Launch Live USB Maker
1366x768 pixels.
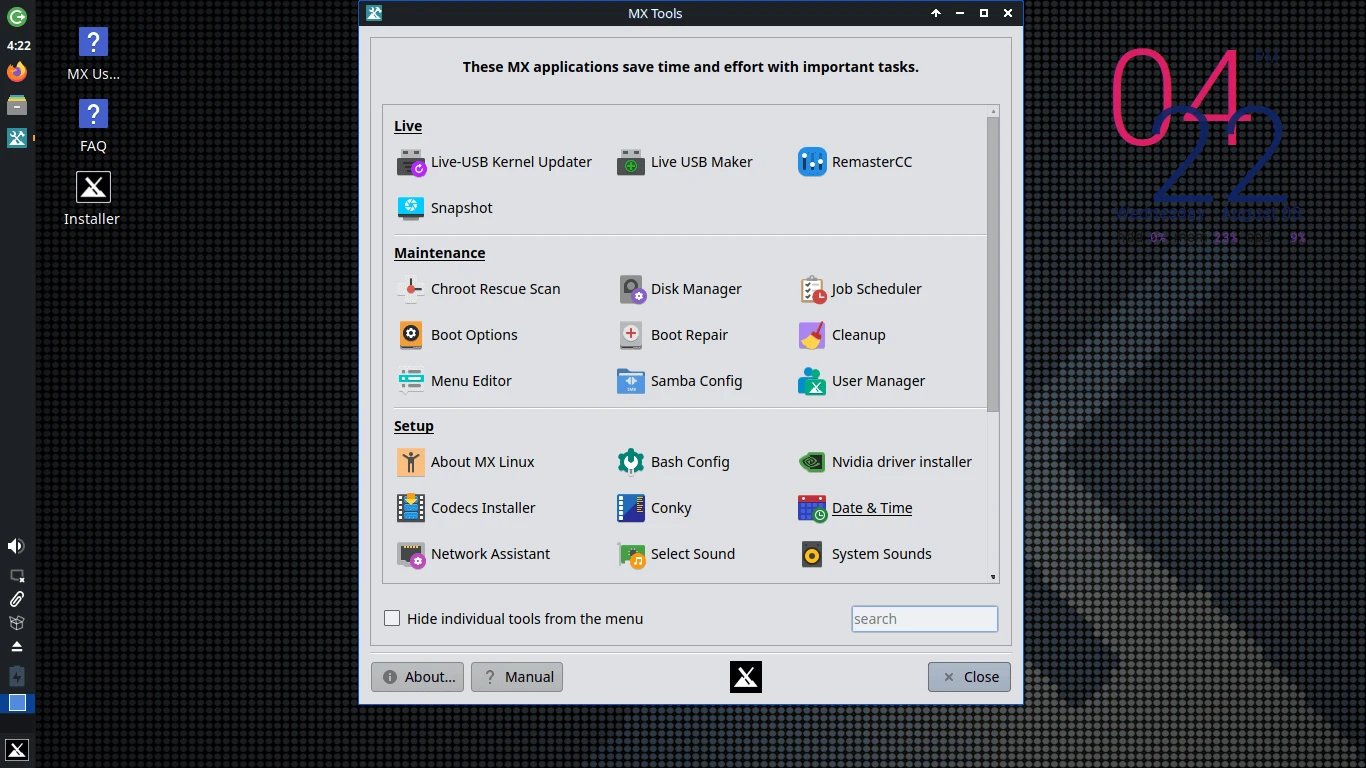[x=701, y=161]
